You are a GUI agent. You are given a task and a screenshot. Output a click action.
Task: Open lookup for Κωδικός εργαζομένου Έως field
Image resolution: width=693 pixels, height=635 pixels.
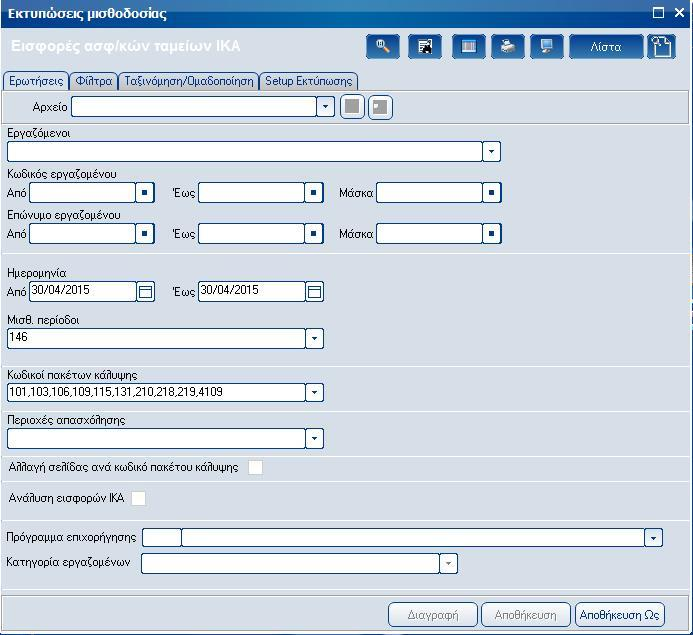[x=314, y=193]
